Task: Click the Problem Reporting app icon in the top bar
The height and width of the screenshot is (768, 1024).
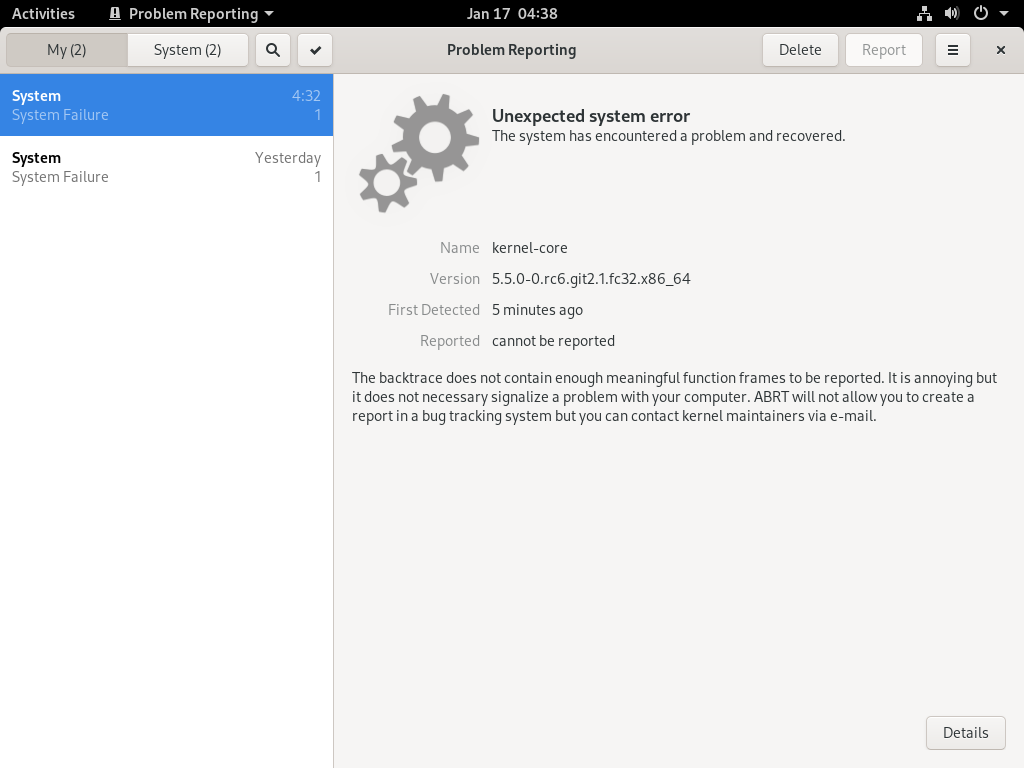Action: point(115,14)
